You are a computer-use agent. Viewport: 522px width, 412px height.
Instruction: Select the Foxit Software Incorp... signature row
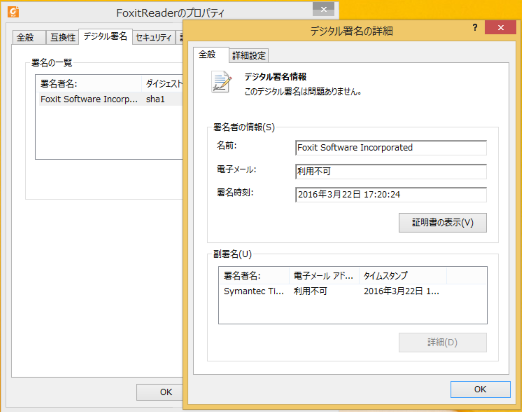coord(111,99)
